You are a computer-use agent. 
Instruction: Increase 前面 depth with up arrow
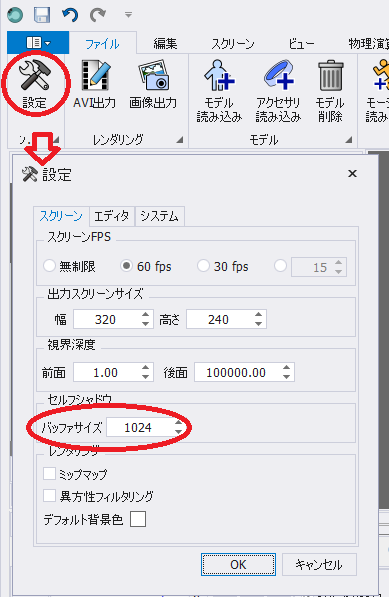tap(145, 367)
